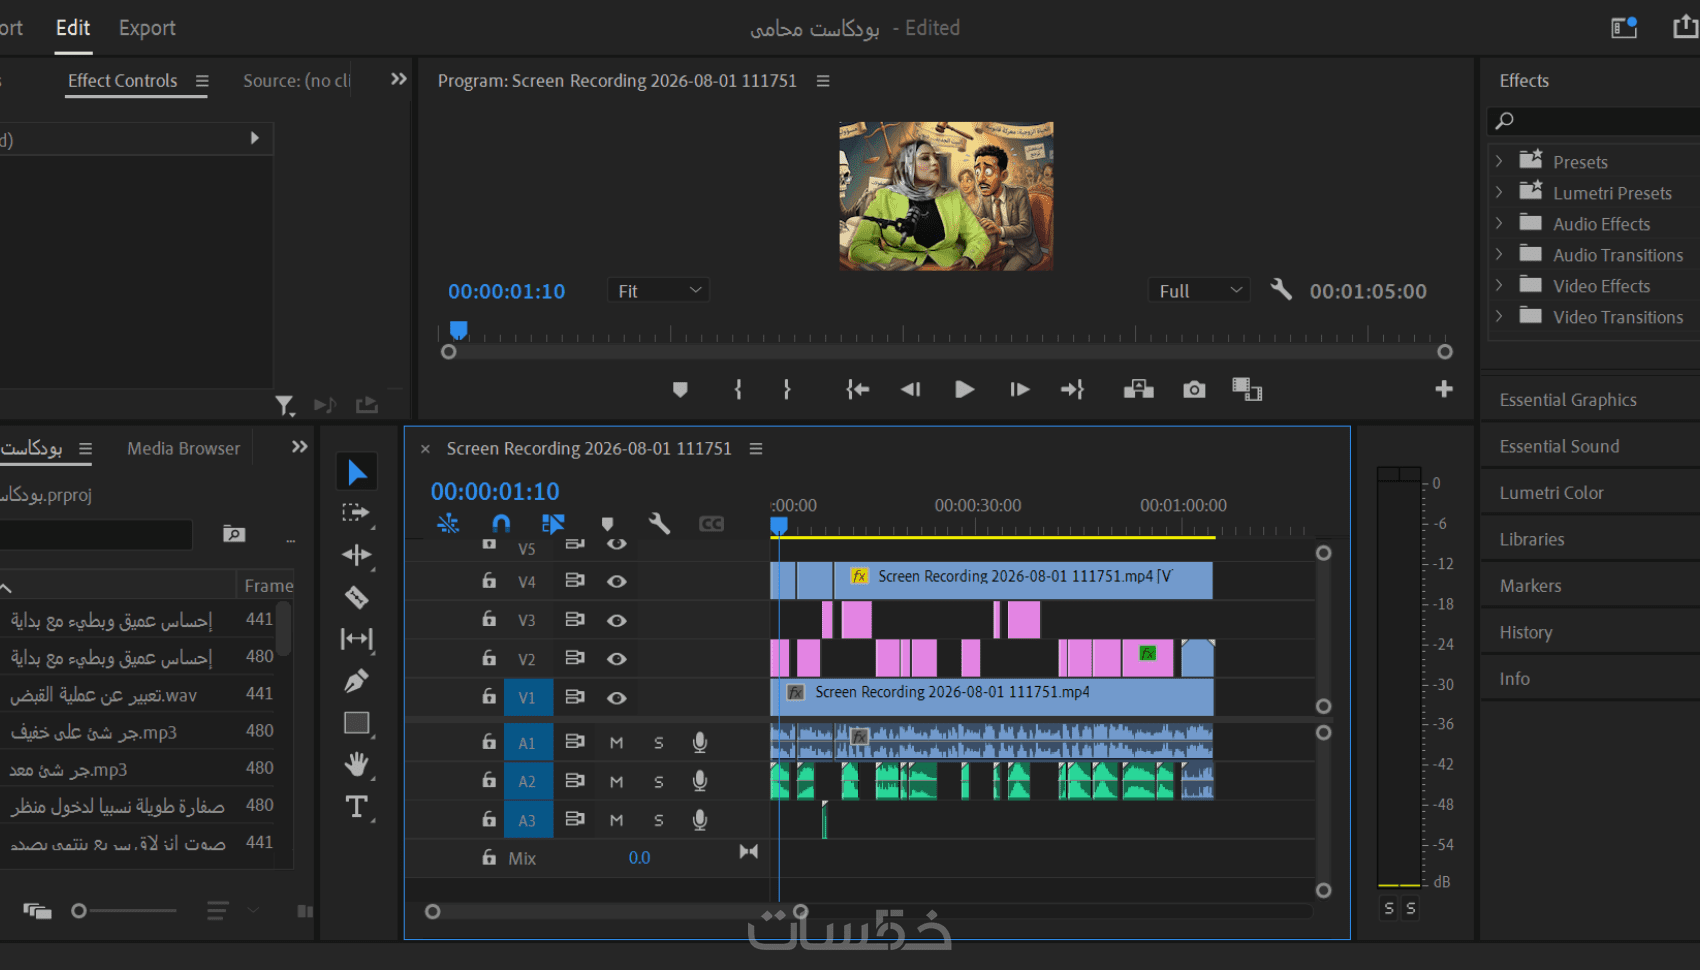Open the Lumetri Color panel

[1551, 493]
